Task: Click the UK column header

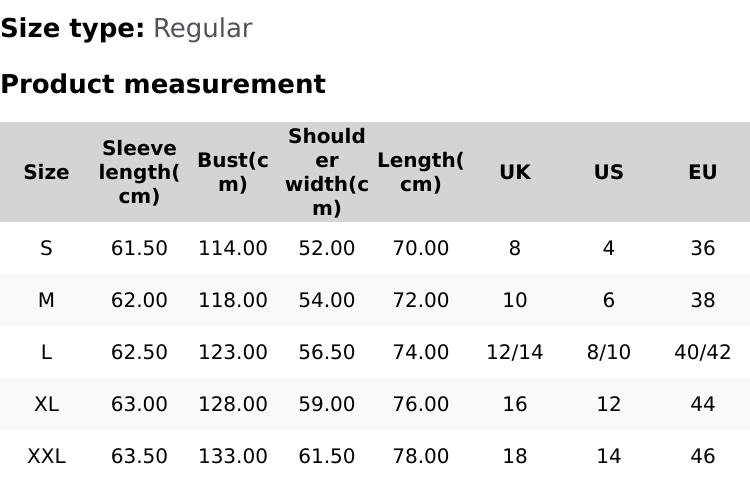Action: (x=514, y=172)
